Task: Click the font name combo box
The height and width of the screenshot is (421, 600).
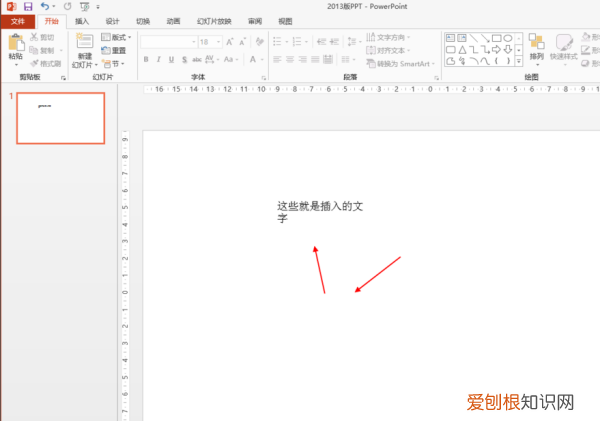Action: (x=169, y=42)
